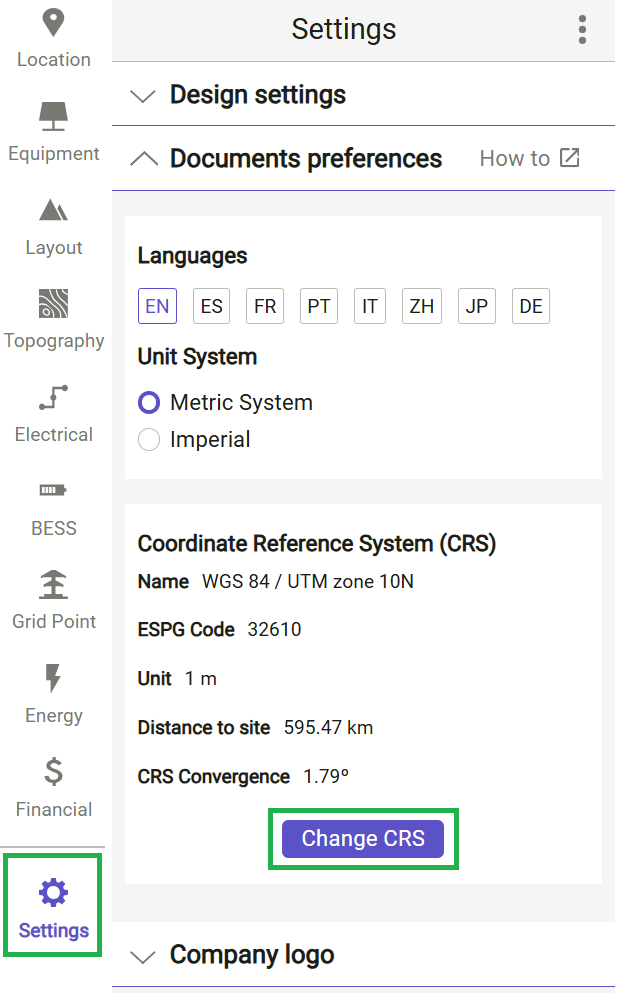633x1002 pixels.
Task: Click the Unit System section label
Action: [x=197, y=357]
